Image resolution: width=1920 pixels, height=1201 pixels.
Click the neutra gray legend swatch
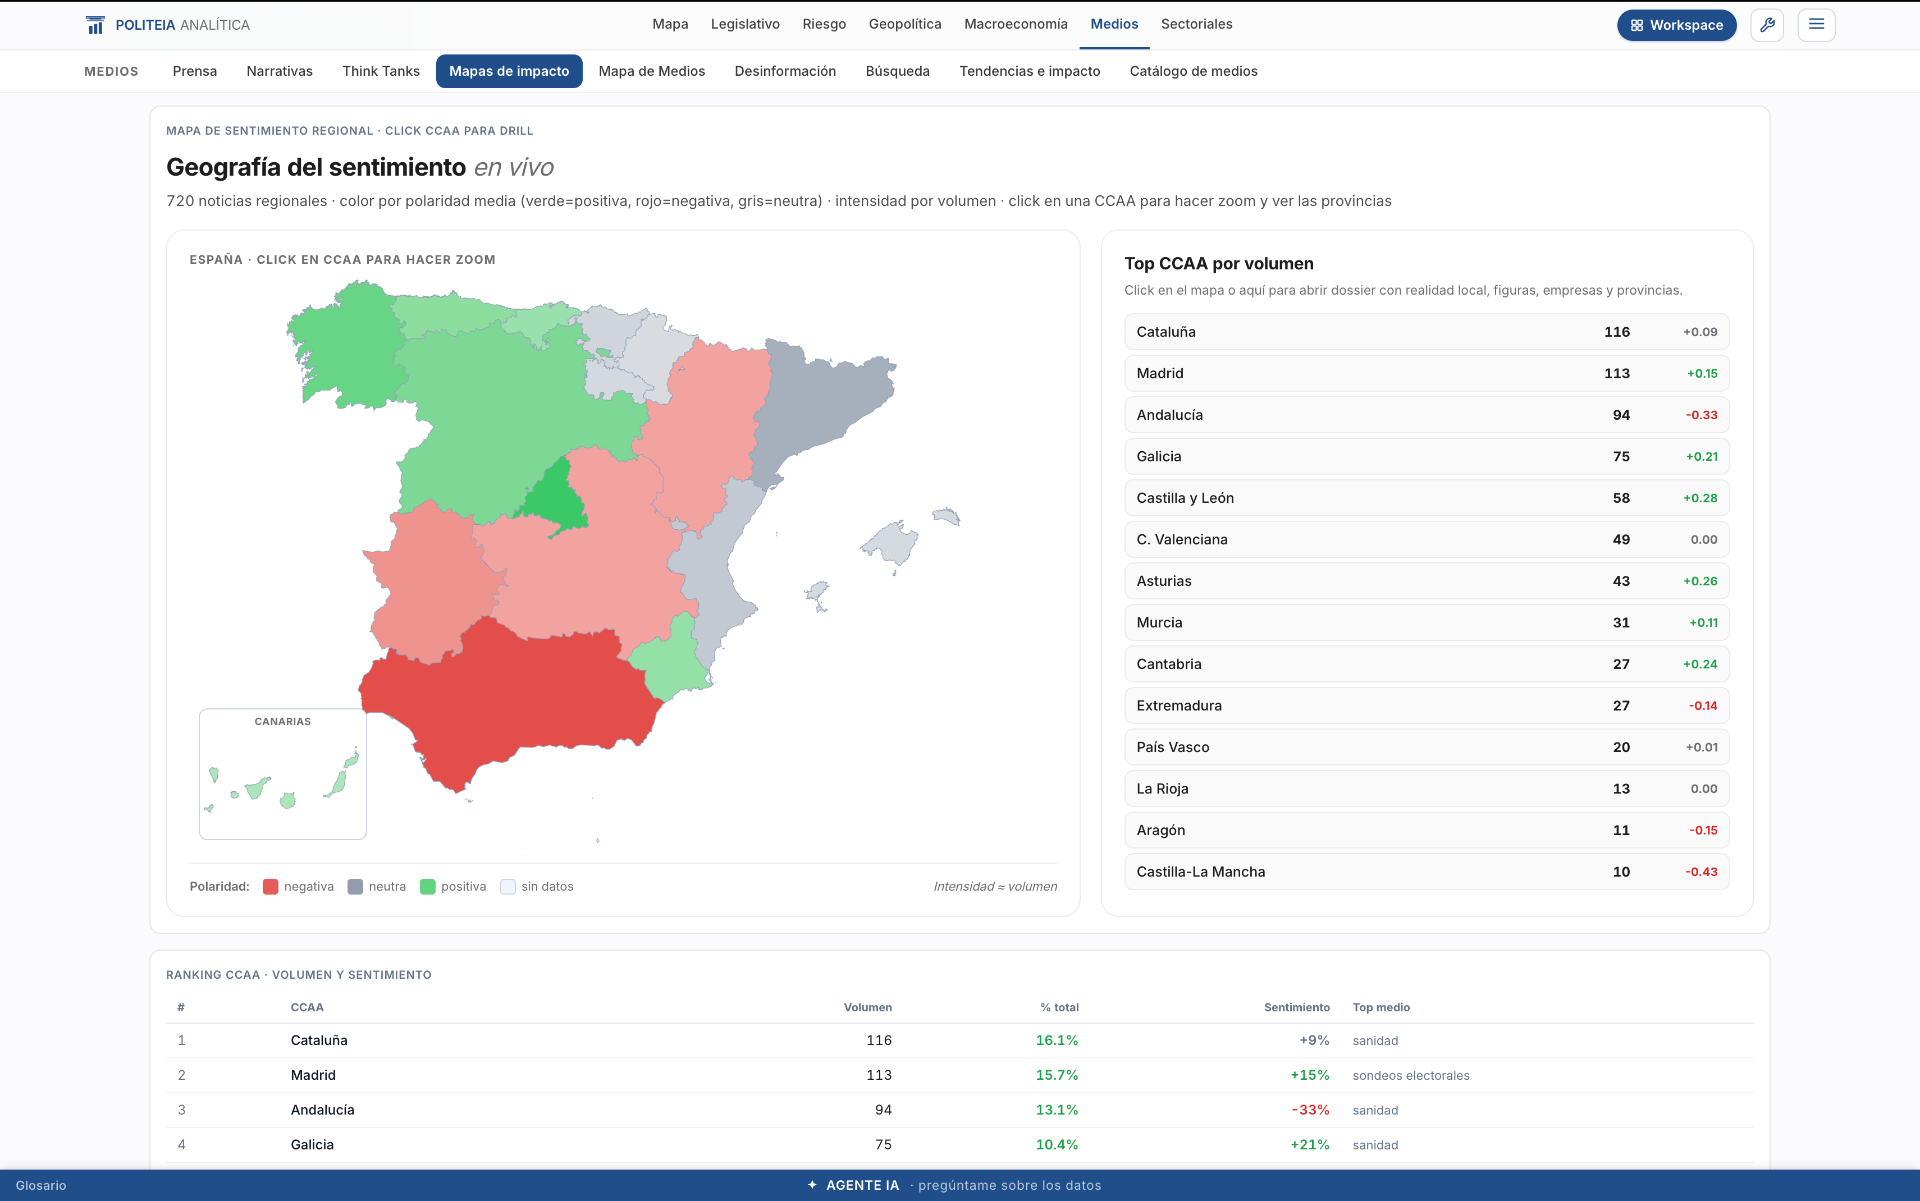tap(355, 887)
